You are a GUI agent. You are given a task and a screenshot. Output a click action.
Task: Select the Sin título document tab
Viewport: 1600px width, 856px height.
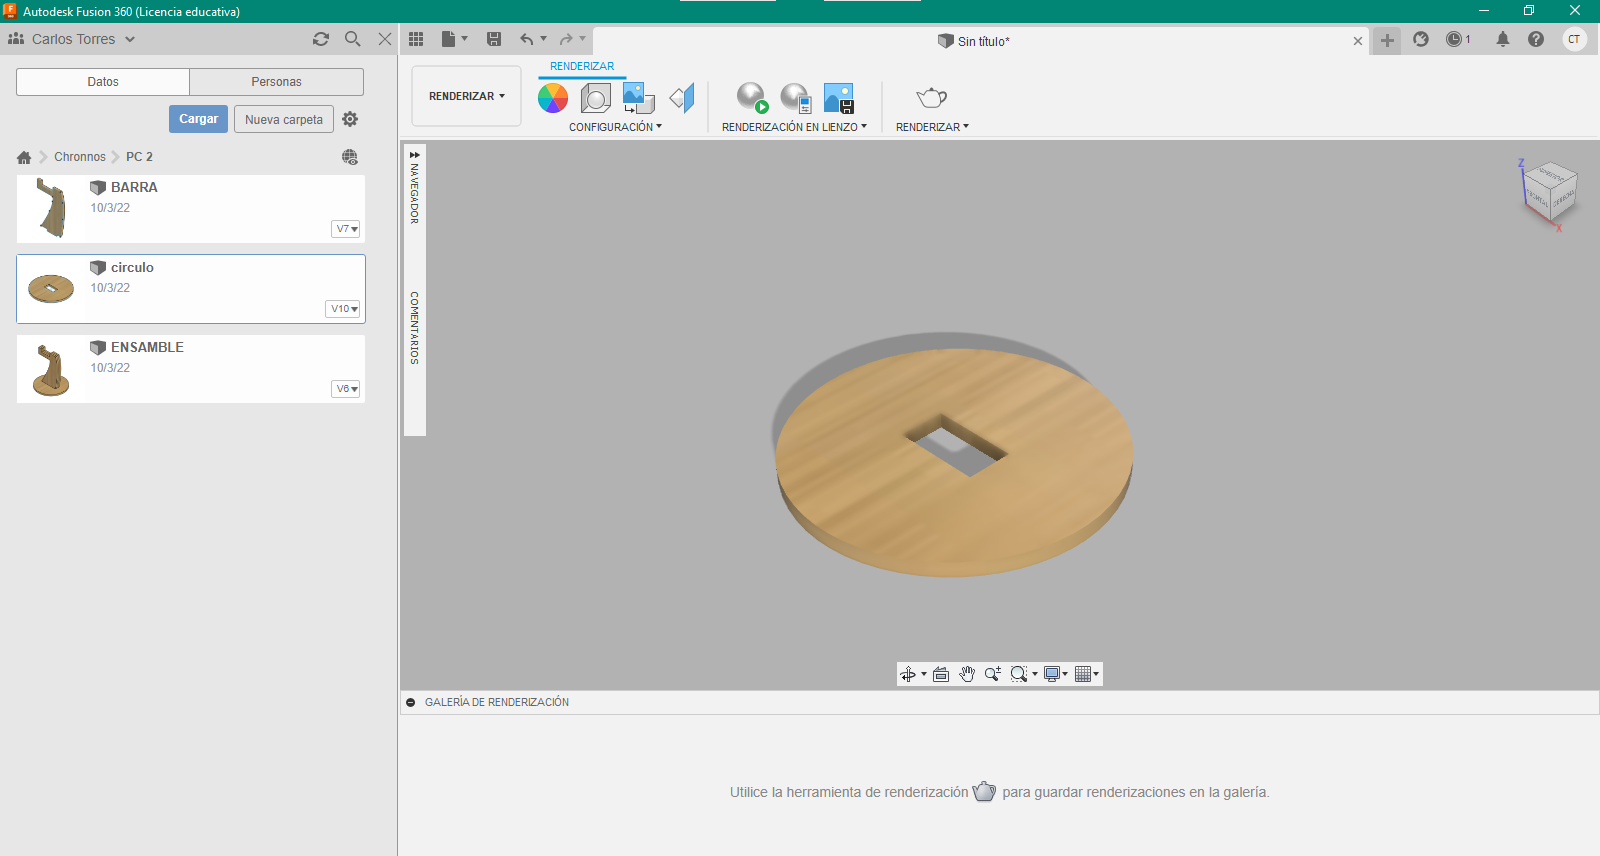(x=974, y=41)
